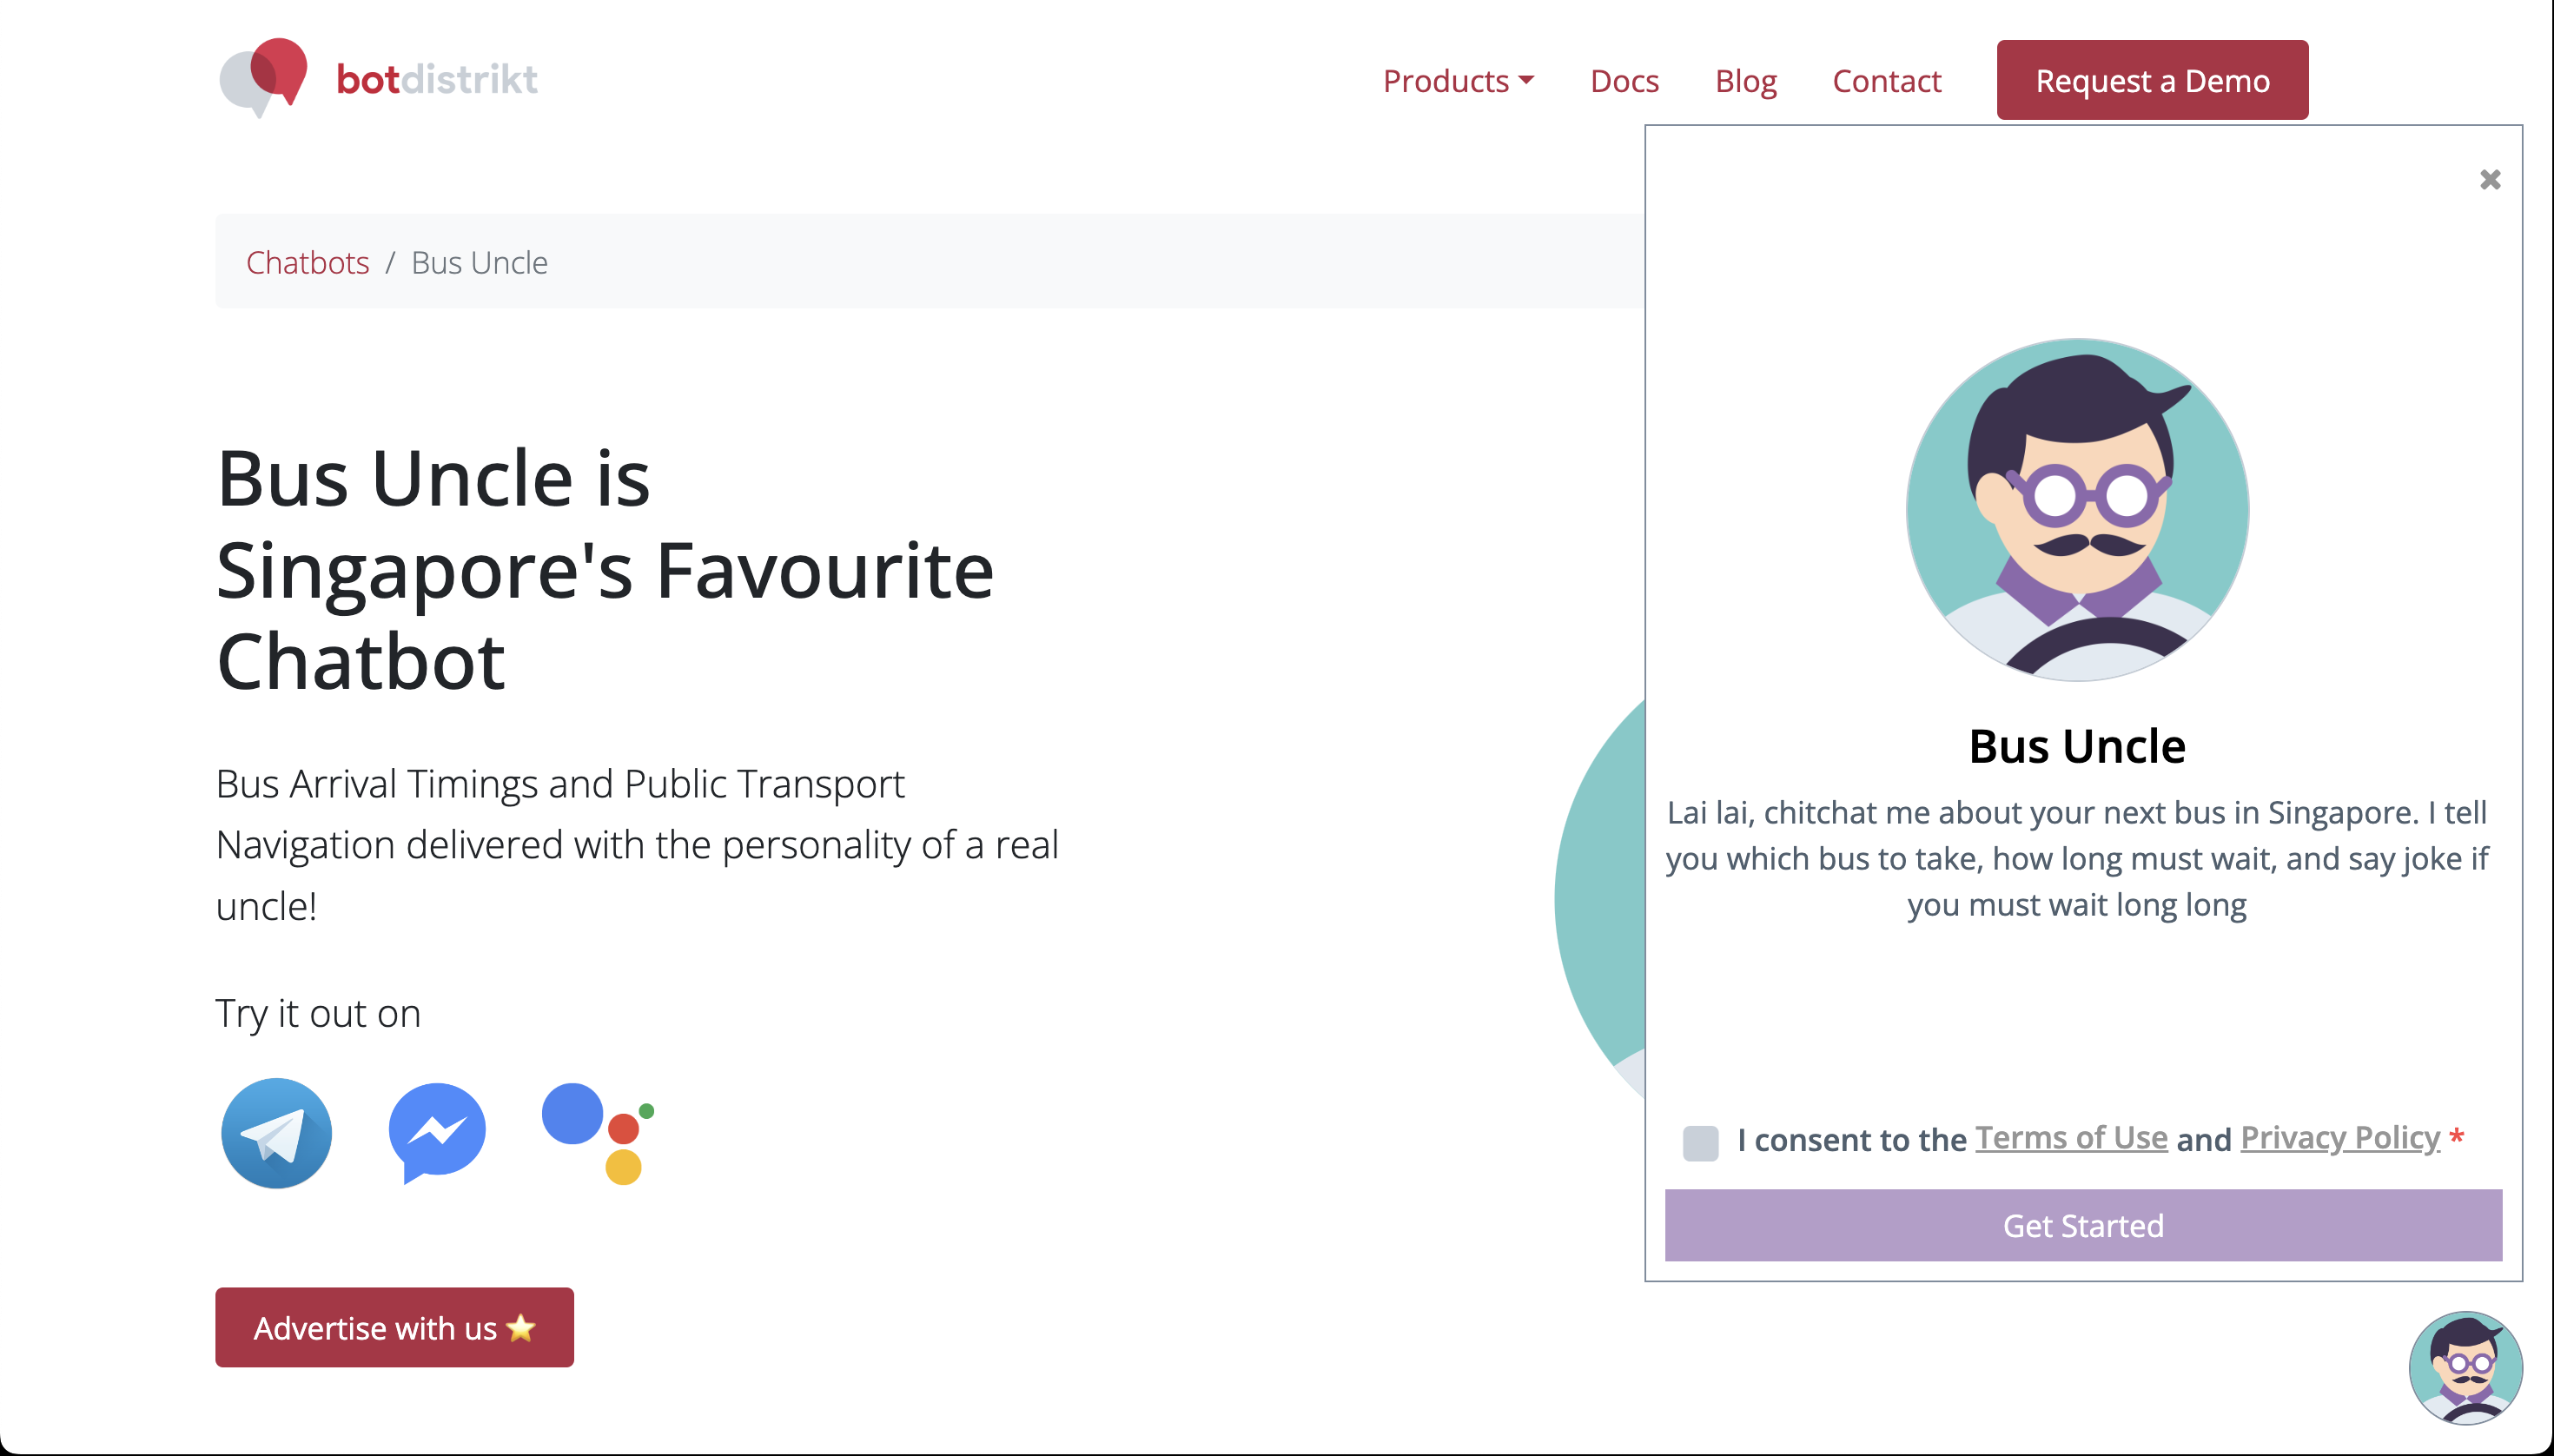The image size is (2554, 1456).
Task: Open Bus Uncle on Facebook Messenger
Action: (x=437, y=1133)
